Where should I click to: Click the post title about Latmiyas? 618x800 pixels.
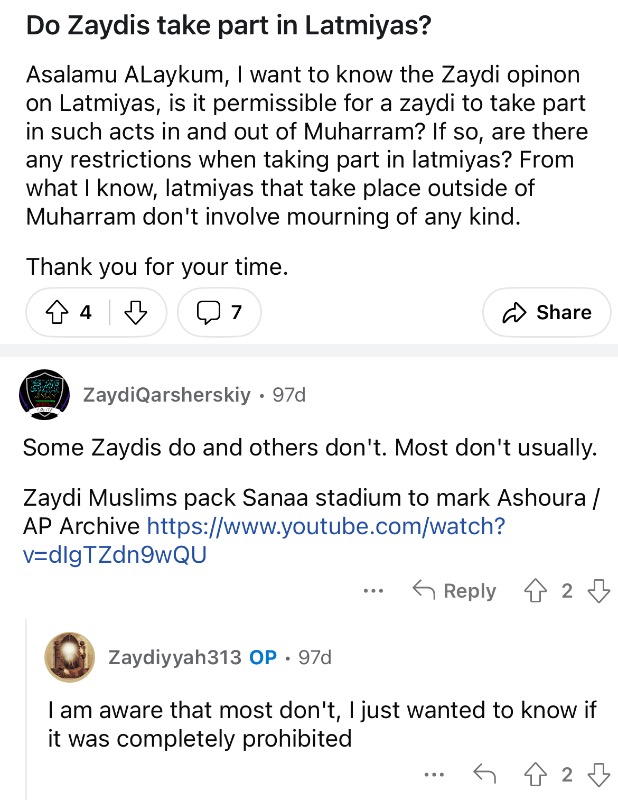229,27
